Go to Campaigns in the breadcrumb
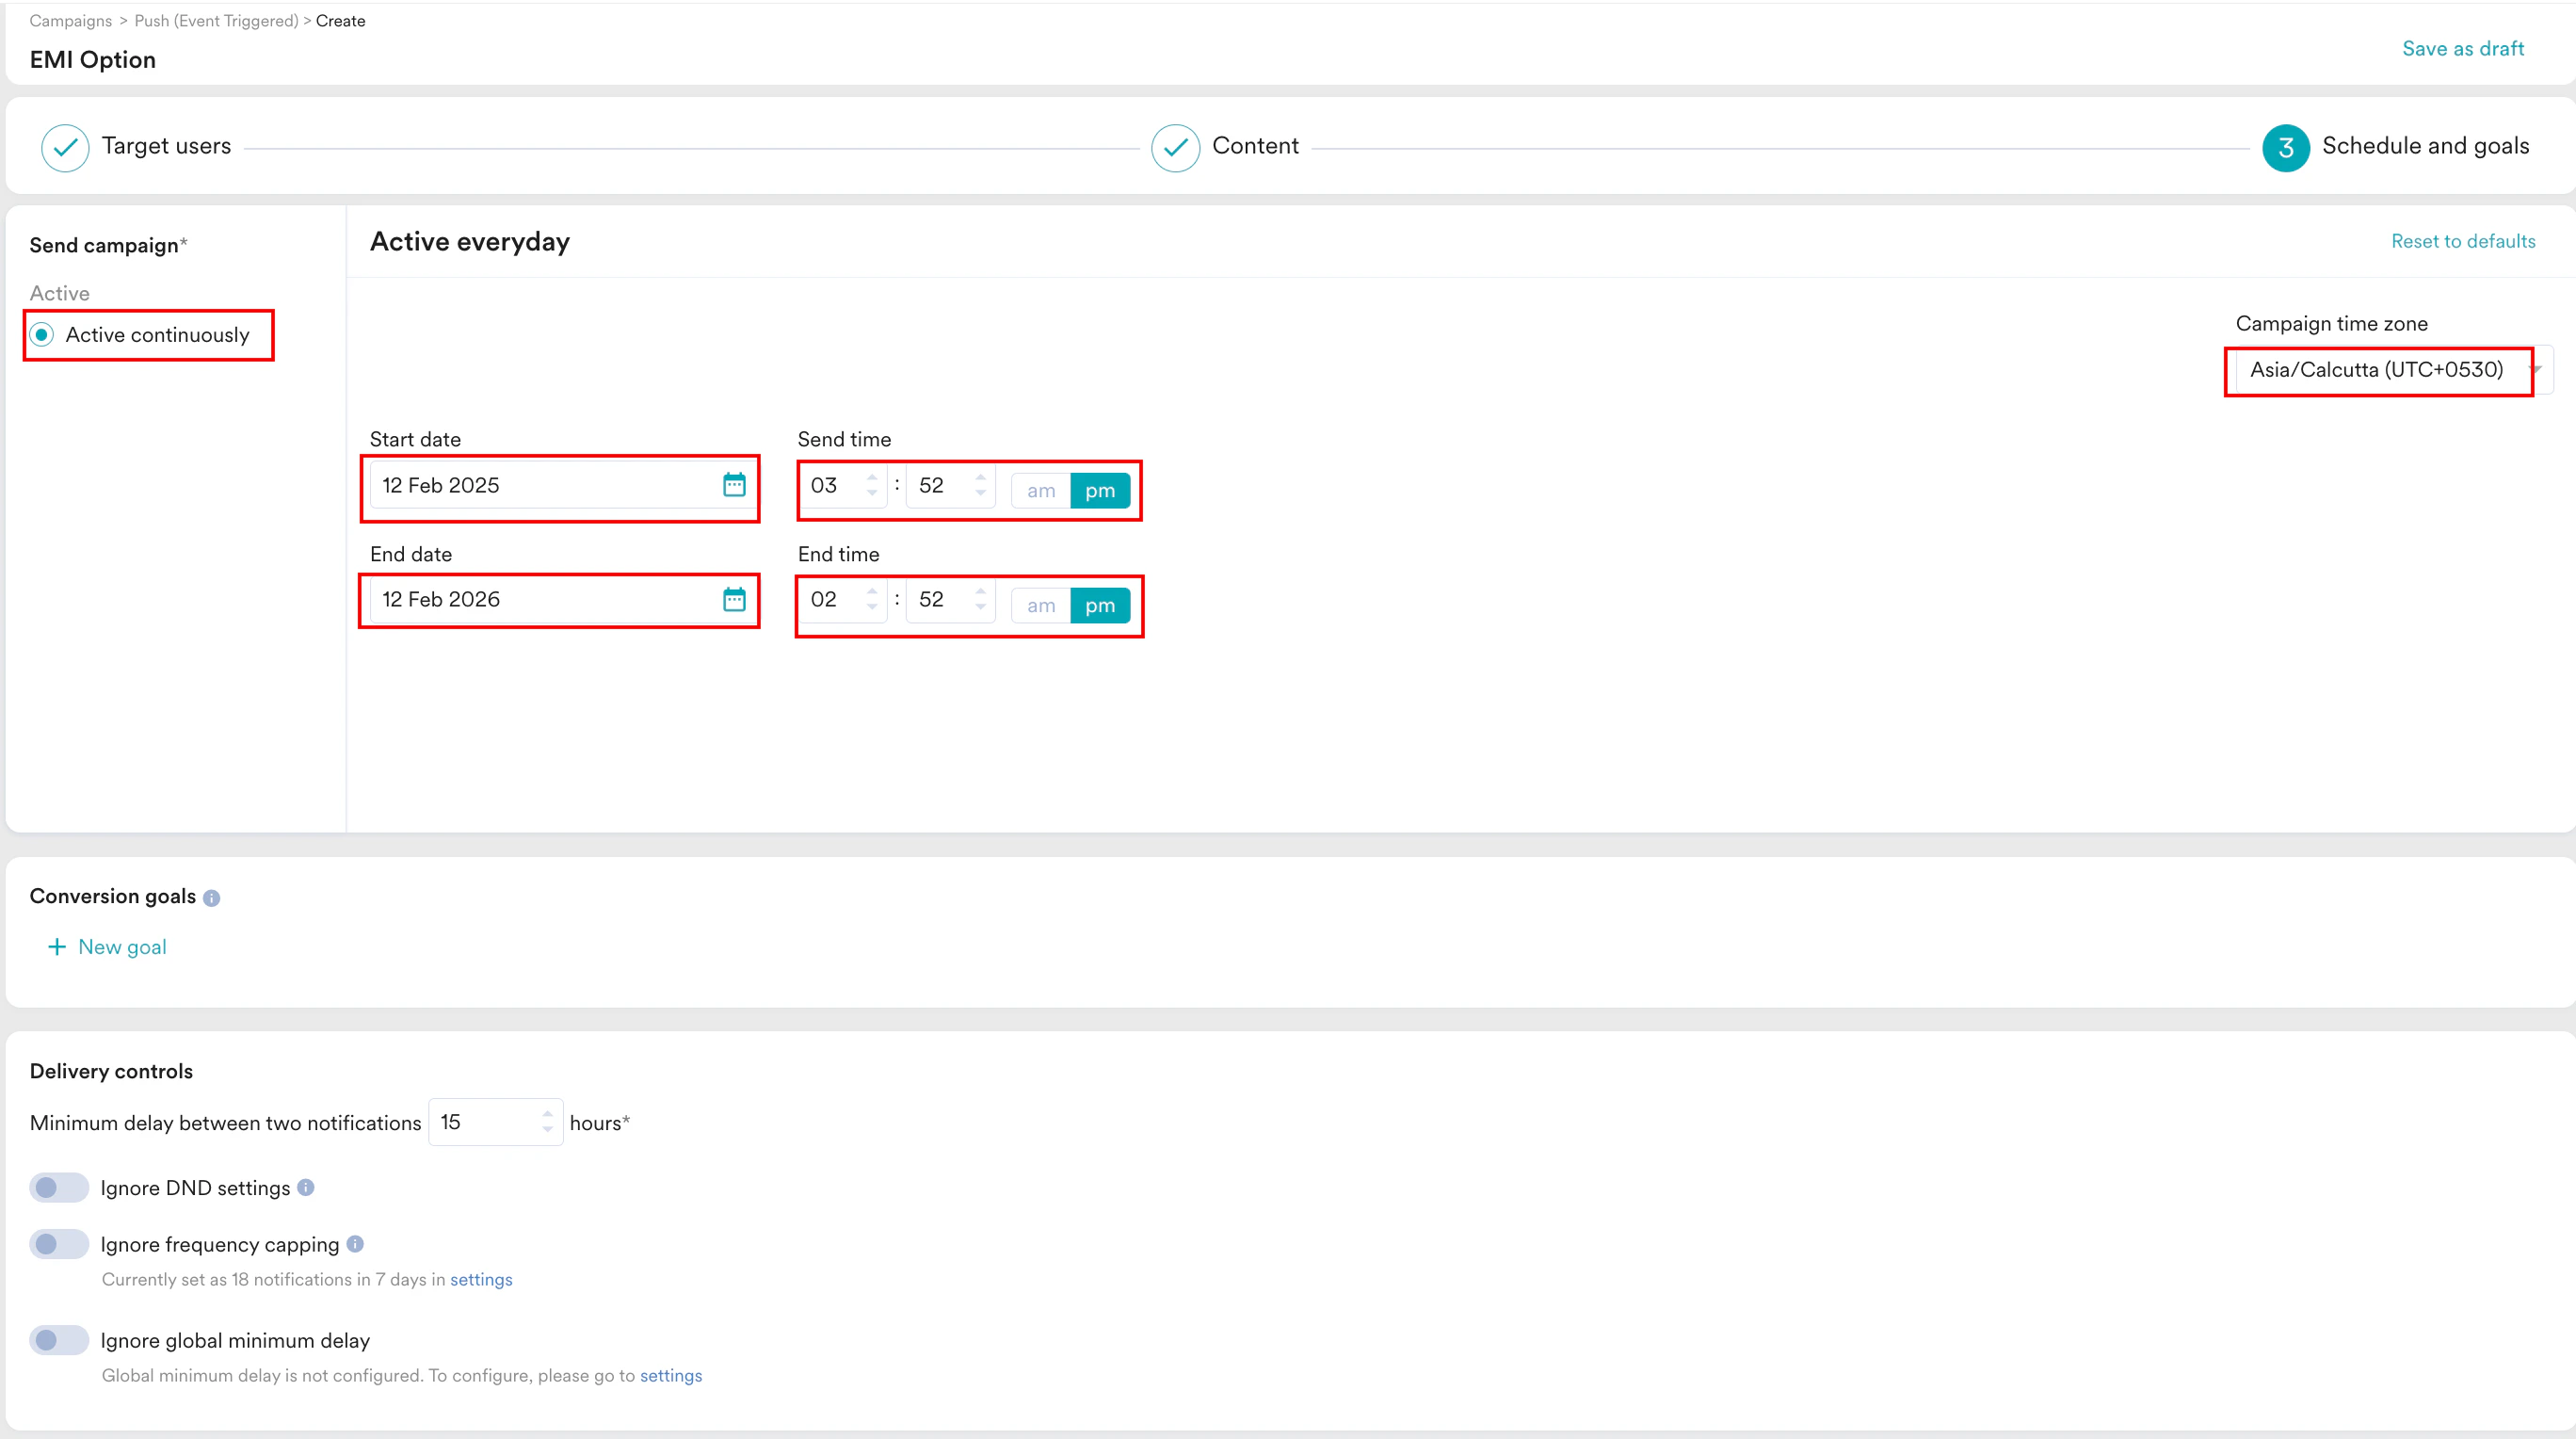 [x=71, y=21]
